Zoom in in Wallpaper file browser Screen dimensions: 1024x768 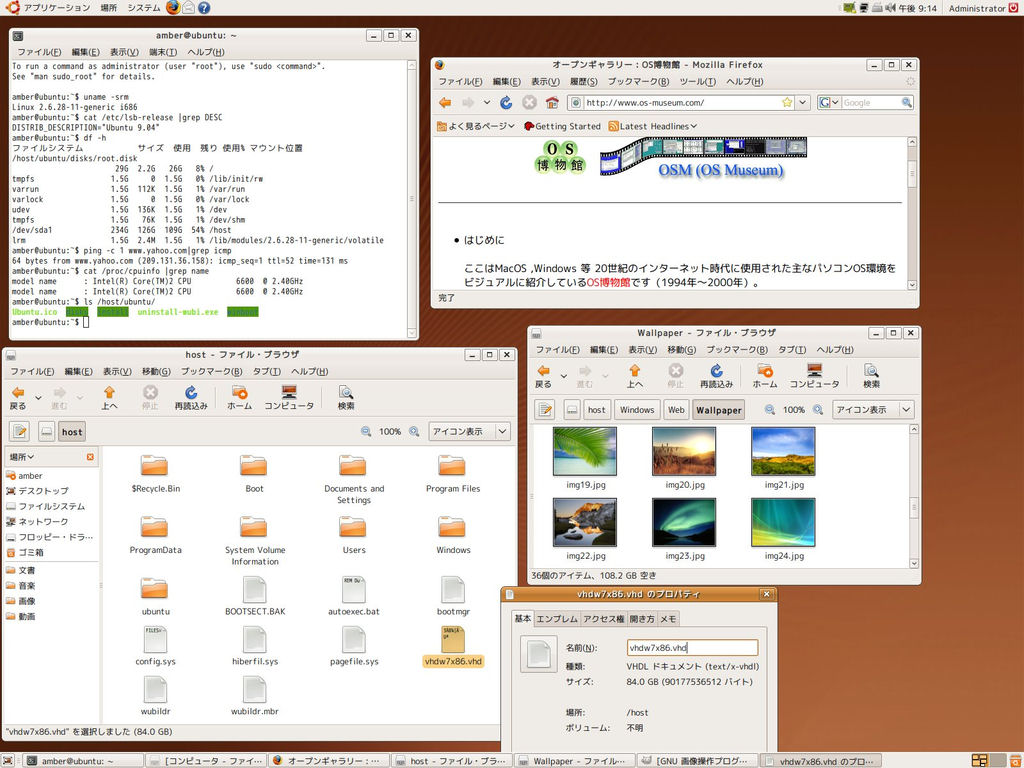coord(818,409)
